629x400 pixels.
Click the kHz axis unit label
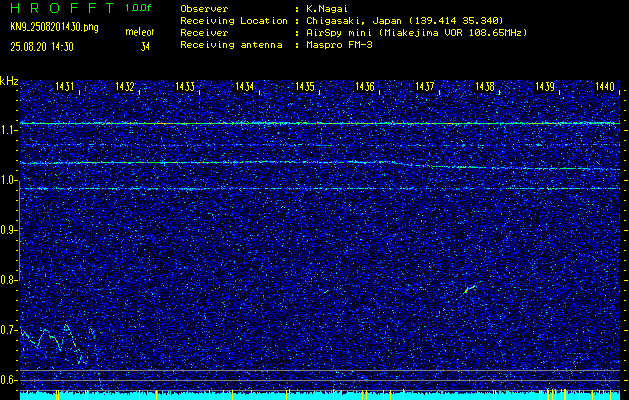[x=9, y=81]
